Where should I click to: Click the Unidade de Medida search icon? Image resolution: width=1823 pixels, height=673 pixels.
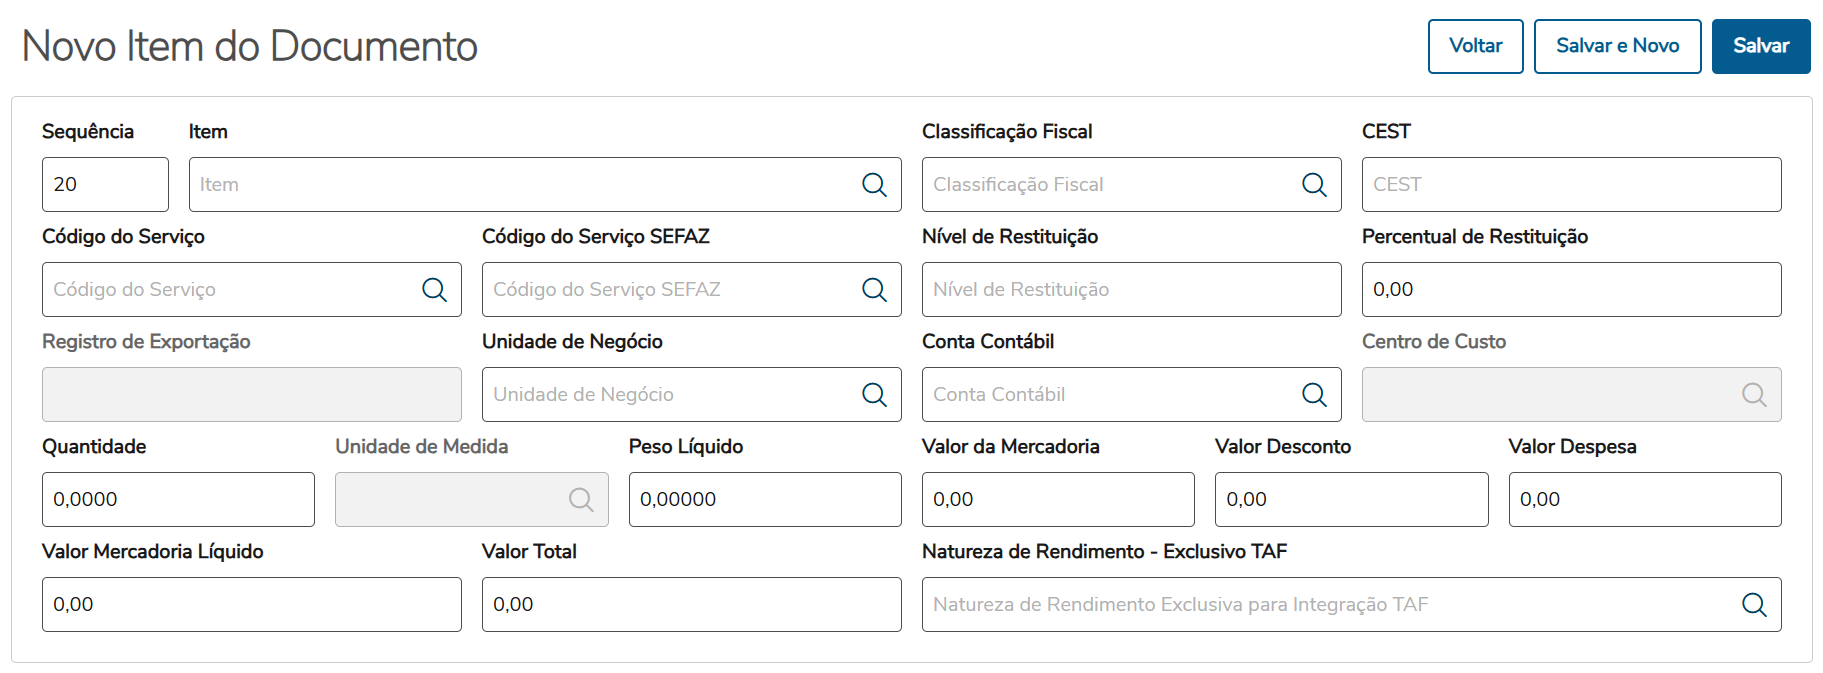tap(581, 500)
